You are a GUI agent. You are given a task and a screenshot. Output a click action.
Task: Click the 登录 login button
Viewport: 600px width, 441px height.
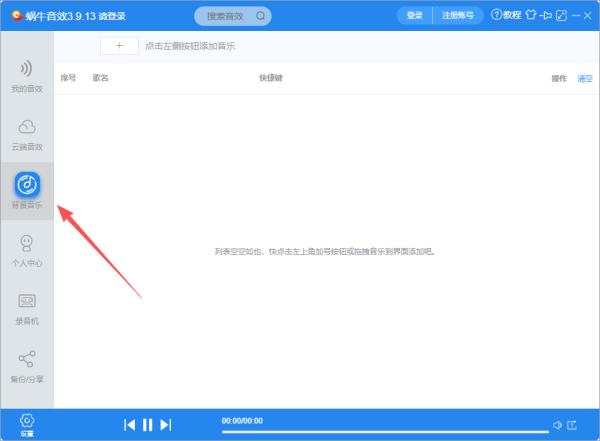tap(414, 16)
